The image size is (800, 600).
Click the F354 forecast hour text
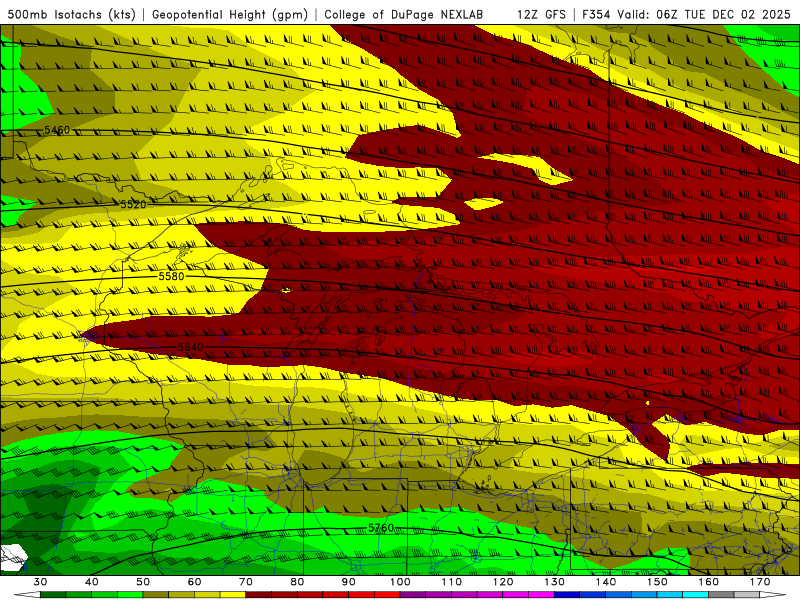point(597,14)
